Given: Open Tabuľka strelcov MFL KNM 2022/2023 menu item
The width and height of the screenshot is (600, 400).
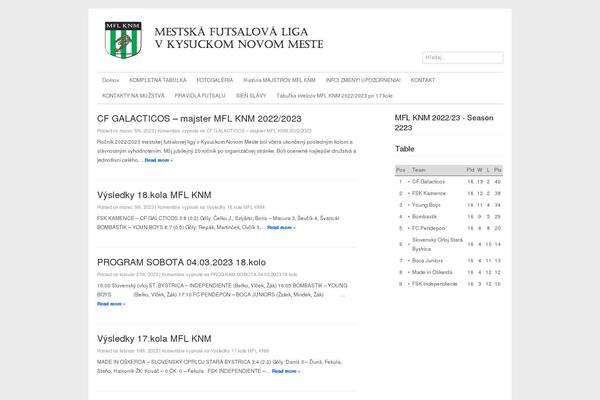Looking at the screenshot, I should tap(334, 96).
